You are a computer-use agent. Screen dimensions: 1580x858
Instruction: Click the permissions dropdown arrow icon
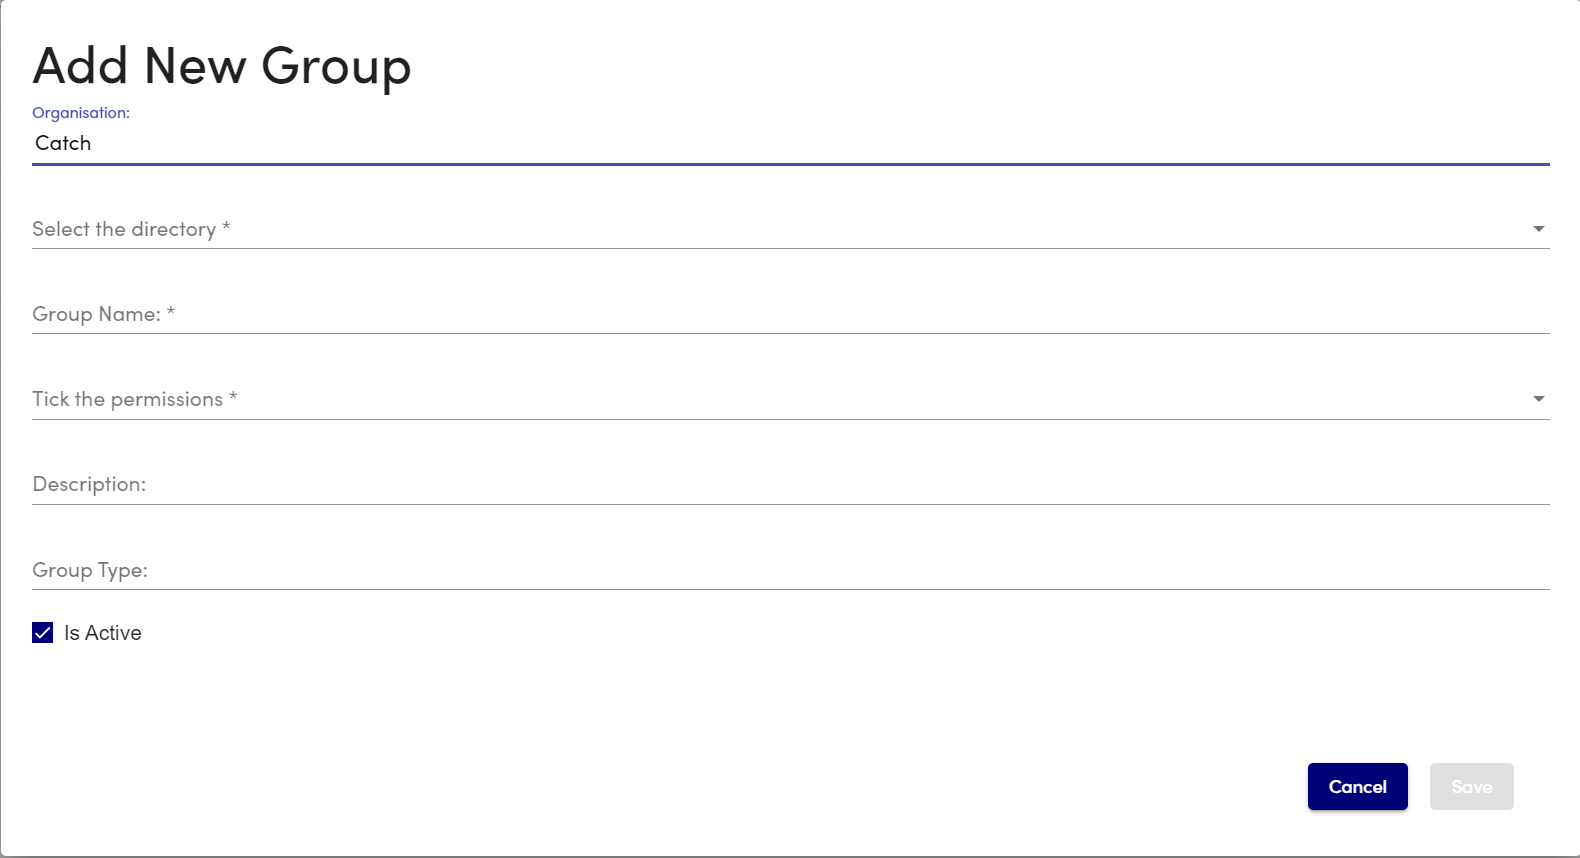[1538, 399]
